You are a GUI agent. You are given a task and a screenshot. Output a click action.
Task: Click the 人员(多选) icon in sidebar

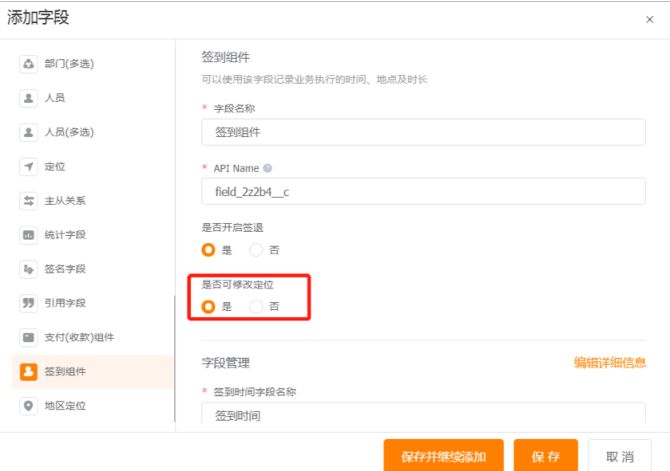coord(29,132)
